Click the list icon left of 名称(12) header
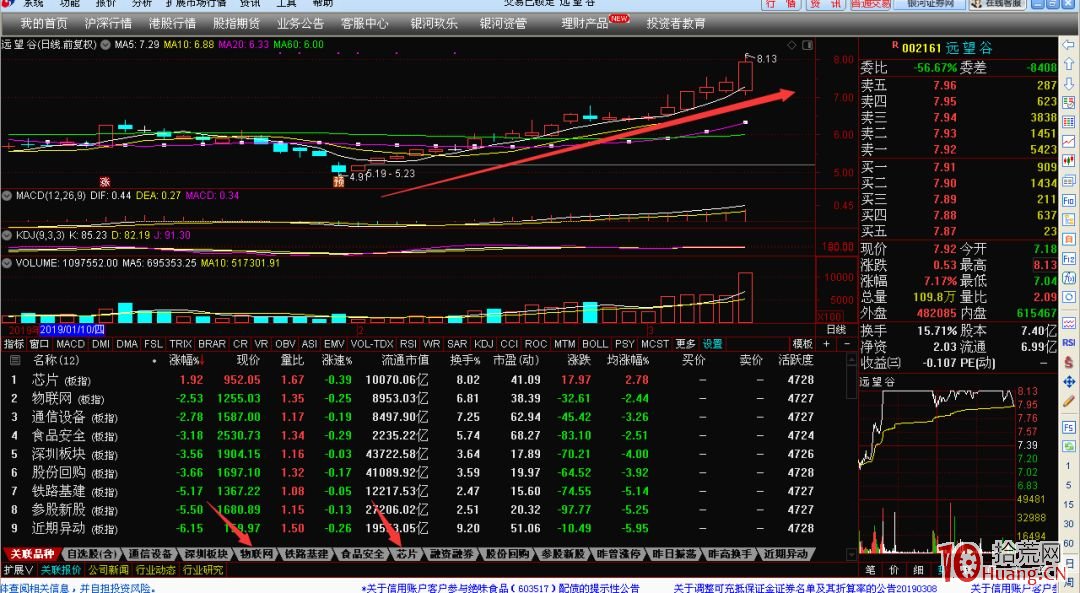The image size is (1080, 593). pyautogui.click(x=14, y=360)
